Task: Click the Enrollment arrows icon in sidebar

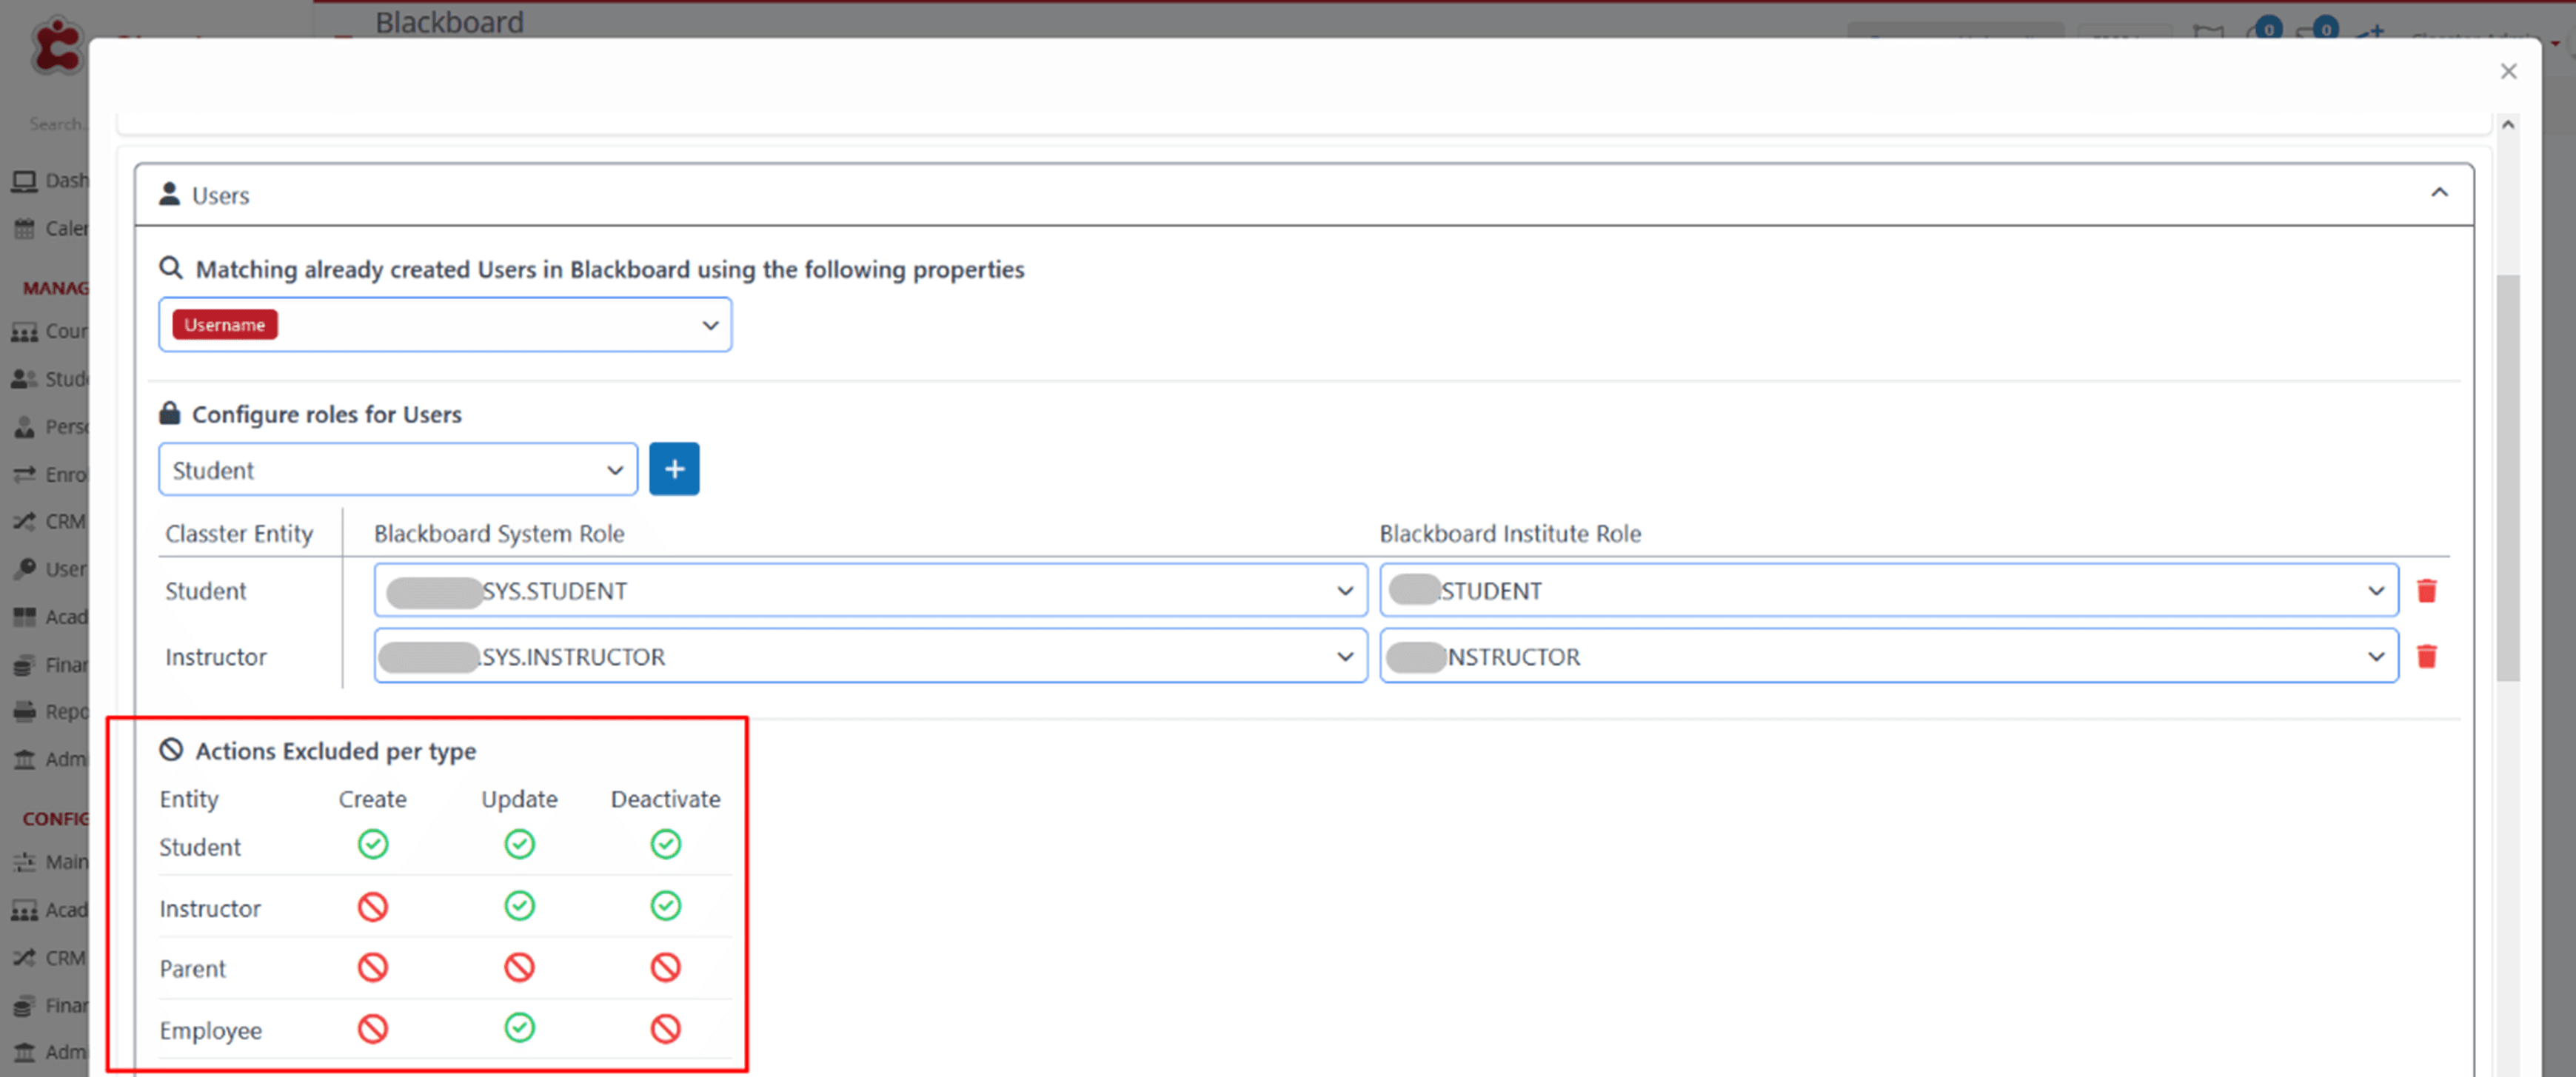Action: (25, 475)
